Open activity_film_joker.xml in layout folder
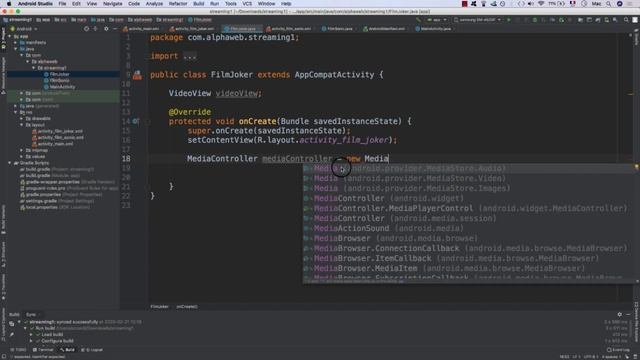640x360 pixels. tap(57, 131)
